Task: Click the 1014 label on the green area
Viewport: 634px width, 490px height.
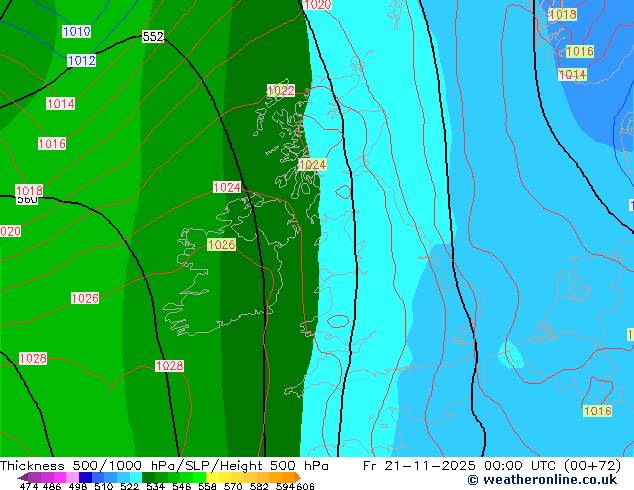Action: [61, 103]
